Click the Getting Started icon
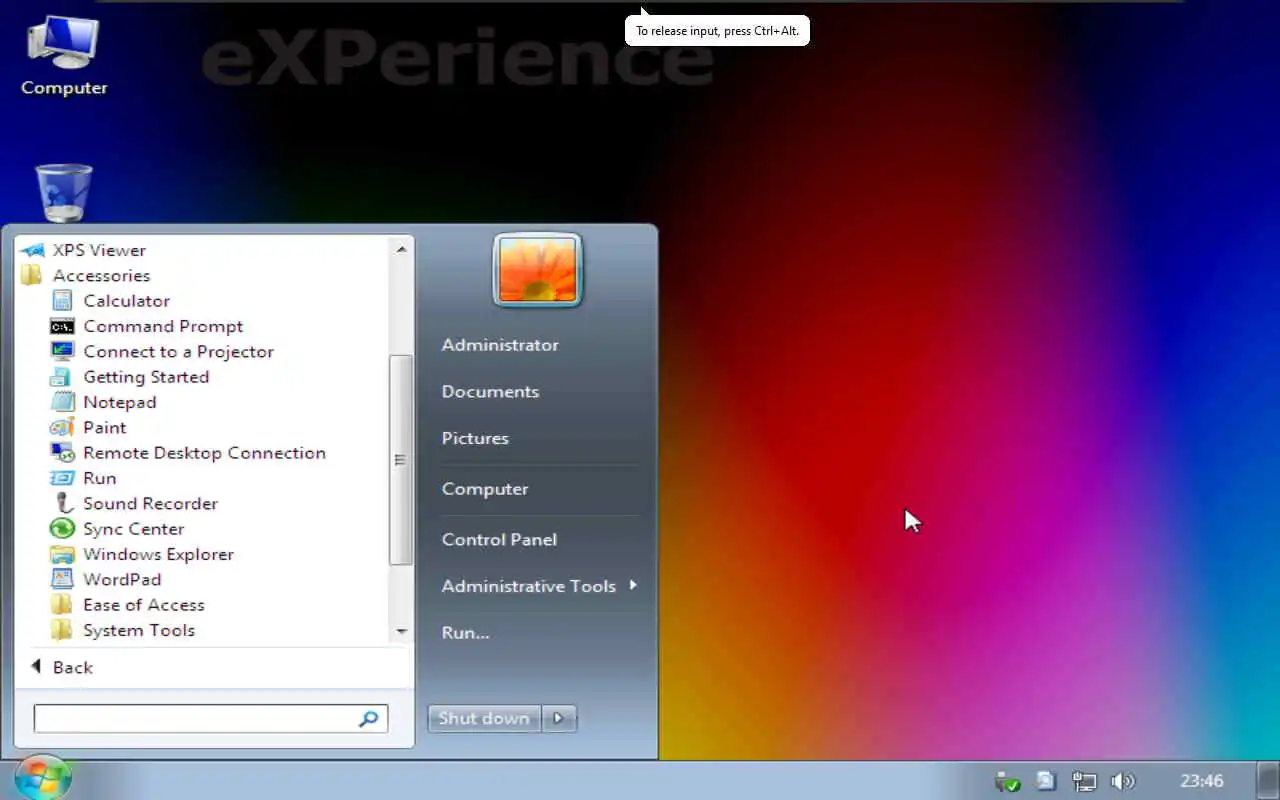1280x800 pixels. click(x=62, y=377)
